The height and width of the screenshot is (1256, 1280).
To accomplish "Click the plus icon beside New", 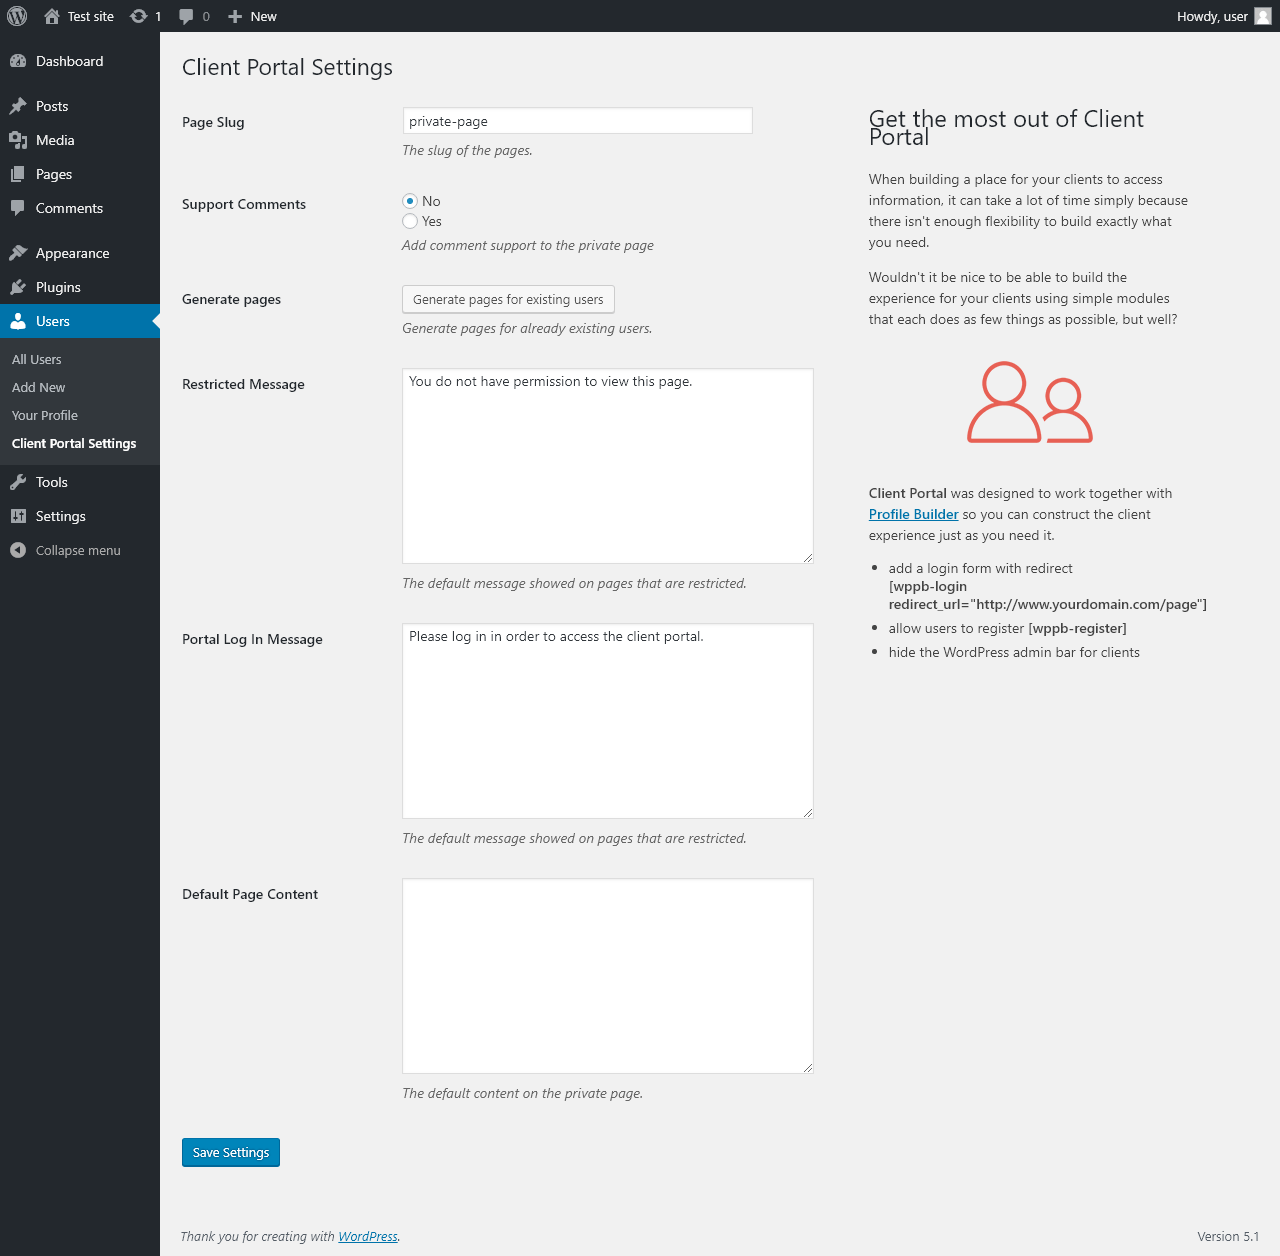I will pos(235,16).
